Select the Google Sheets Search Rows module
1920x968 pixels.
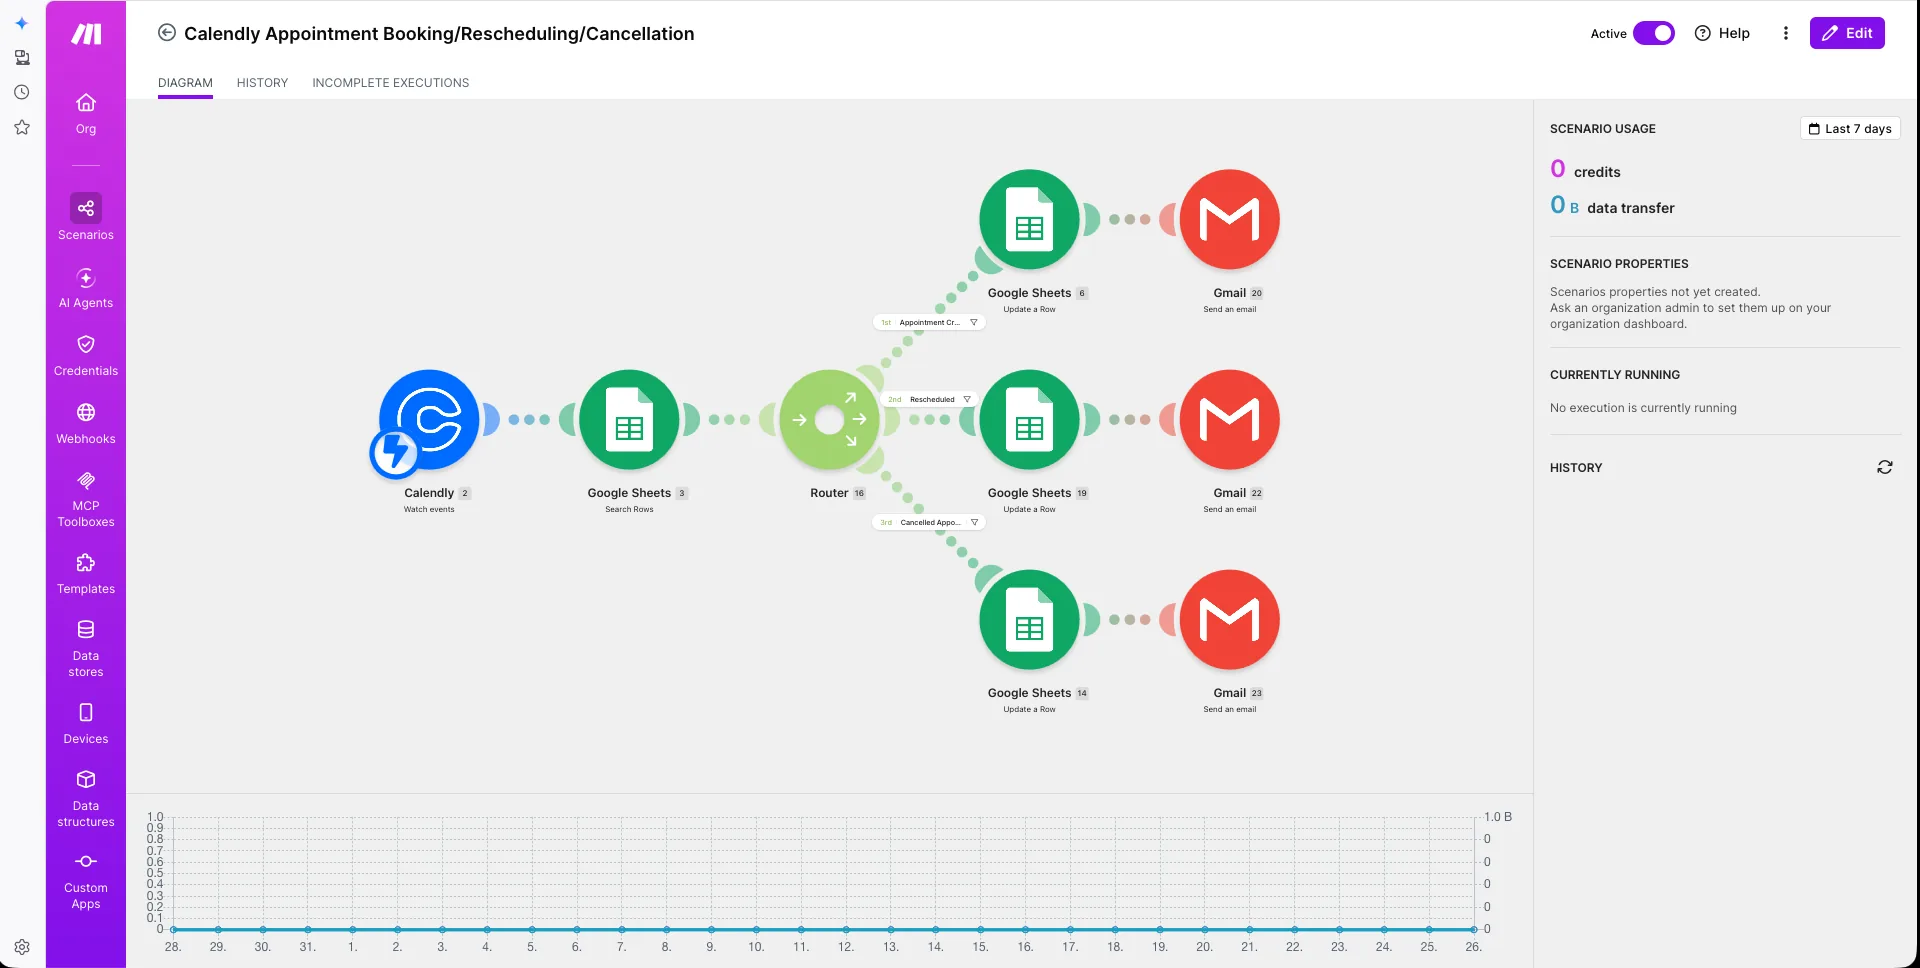click(629, 420)
